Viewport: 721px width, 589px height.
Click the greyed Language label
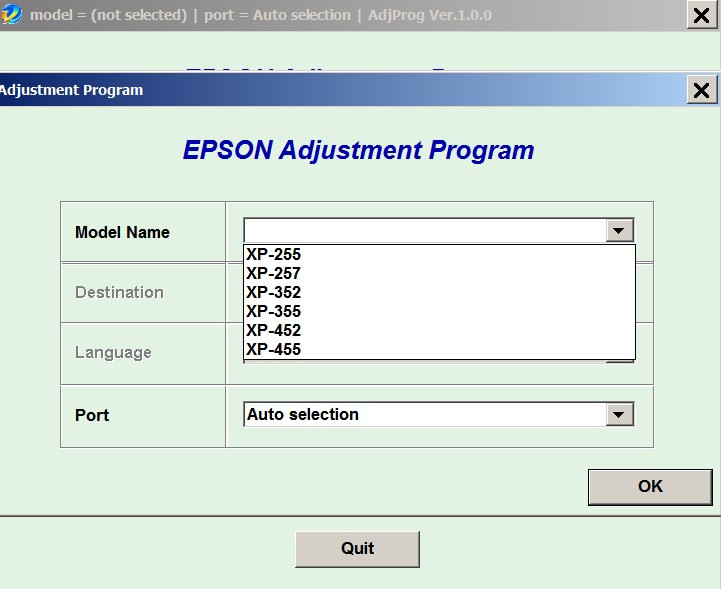coord(113,352)
